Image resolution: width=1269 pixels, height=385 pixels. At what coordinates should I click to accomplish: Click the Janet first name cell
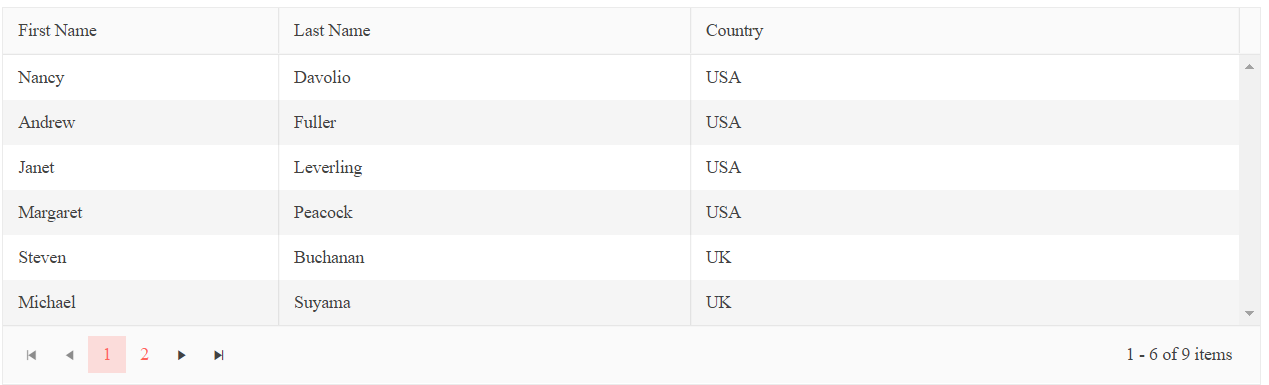(140, 167)
